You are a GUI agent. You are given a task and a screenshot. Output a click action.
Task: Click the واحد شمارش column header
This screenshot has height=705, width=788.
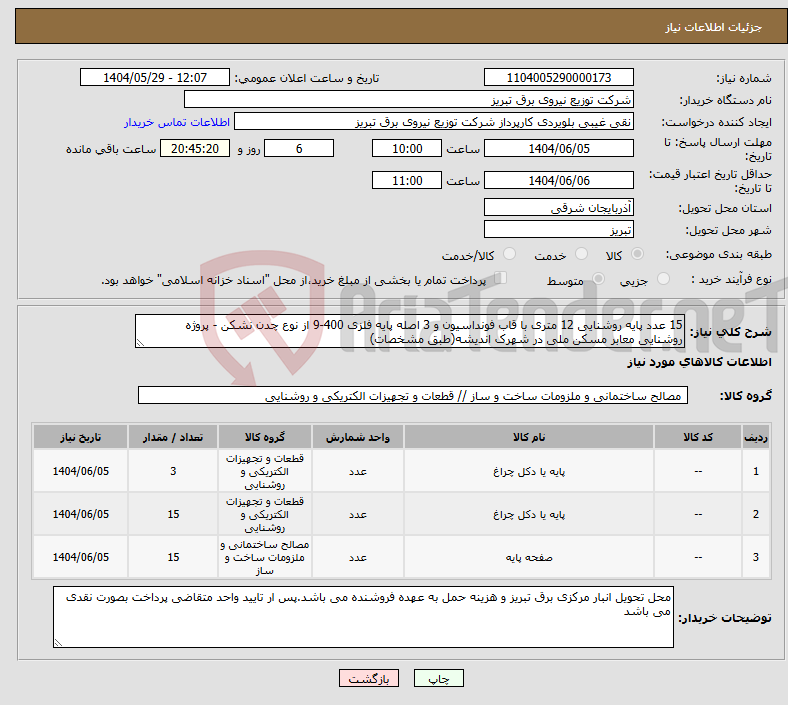point(357,437)
